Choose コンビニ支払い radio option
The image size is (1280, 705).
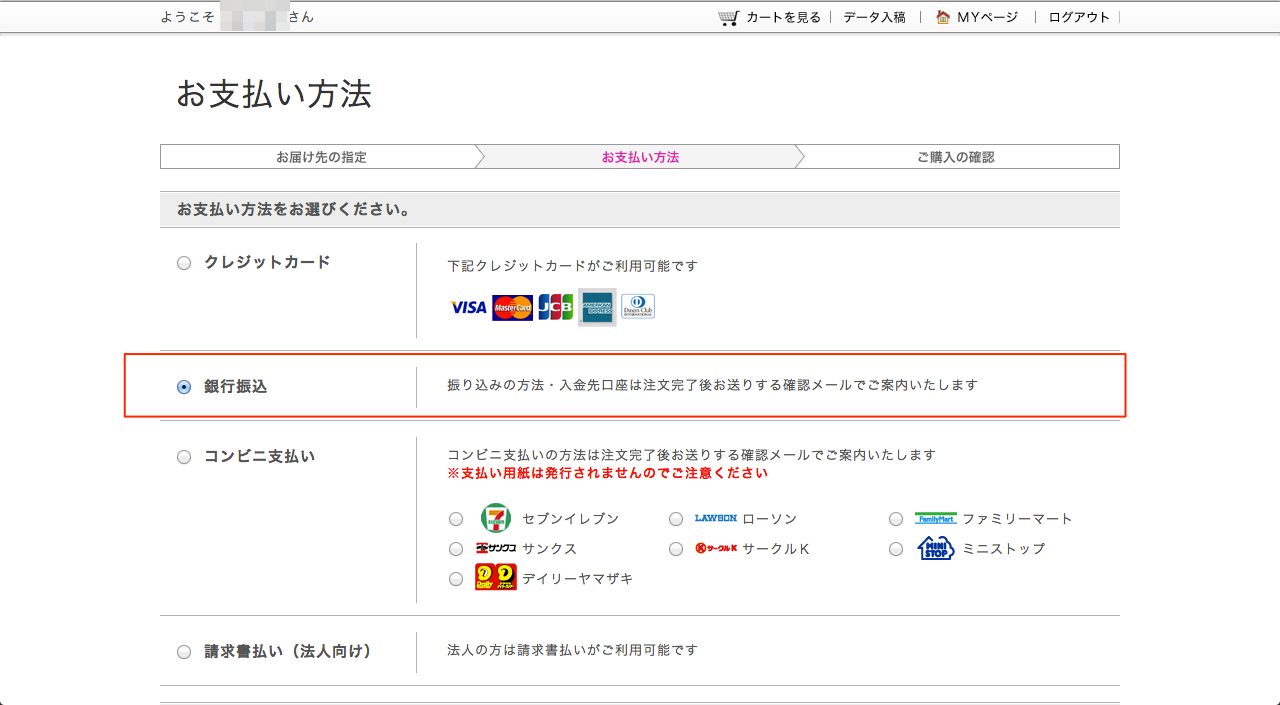click(184, 457)
